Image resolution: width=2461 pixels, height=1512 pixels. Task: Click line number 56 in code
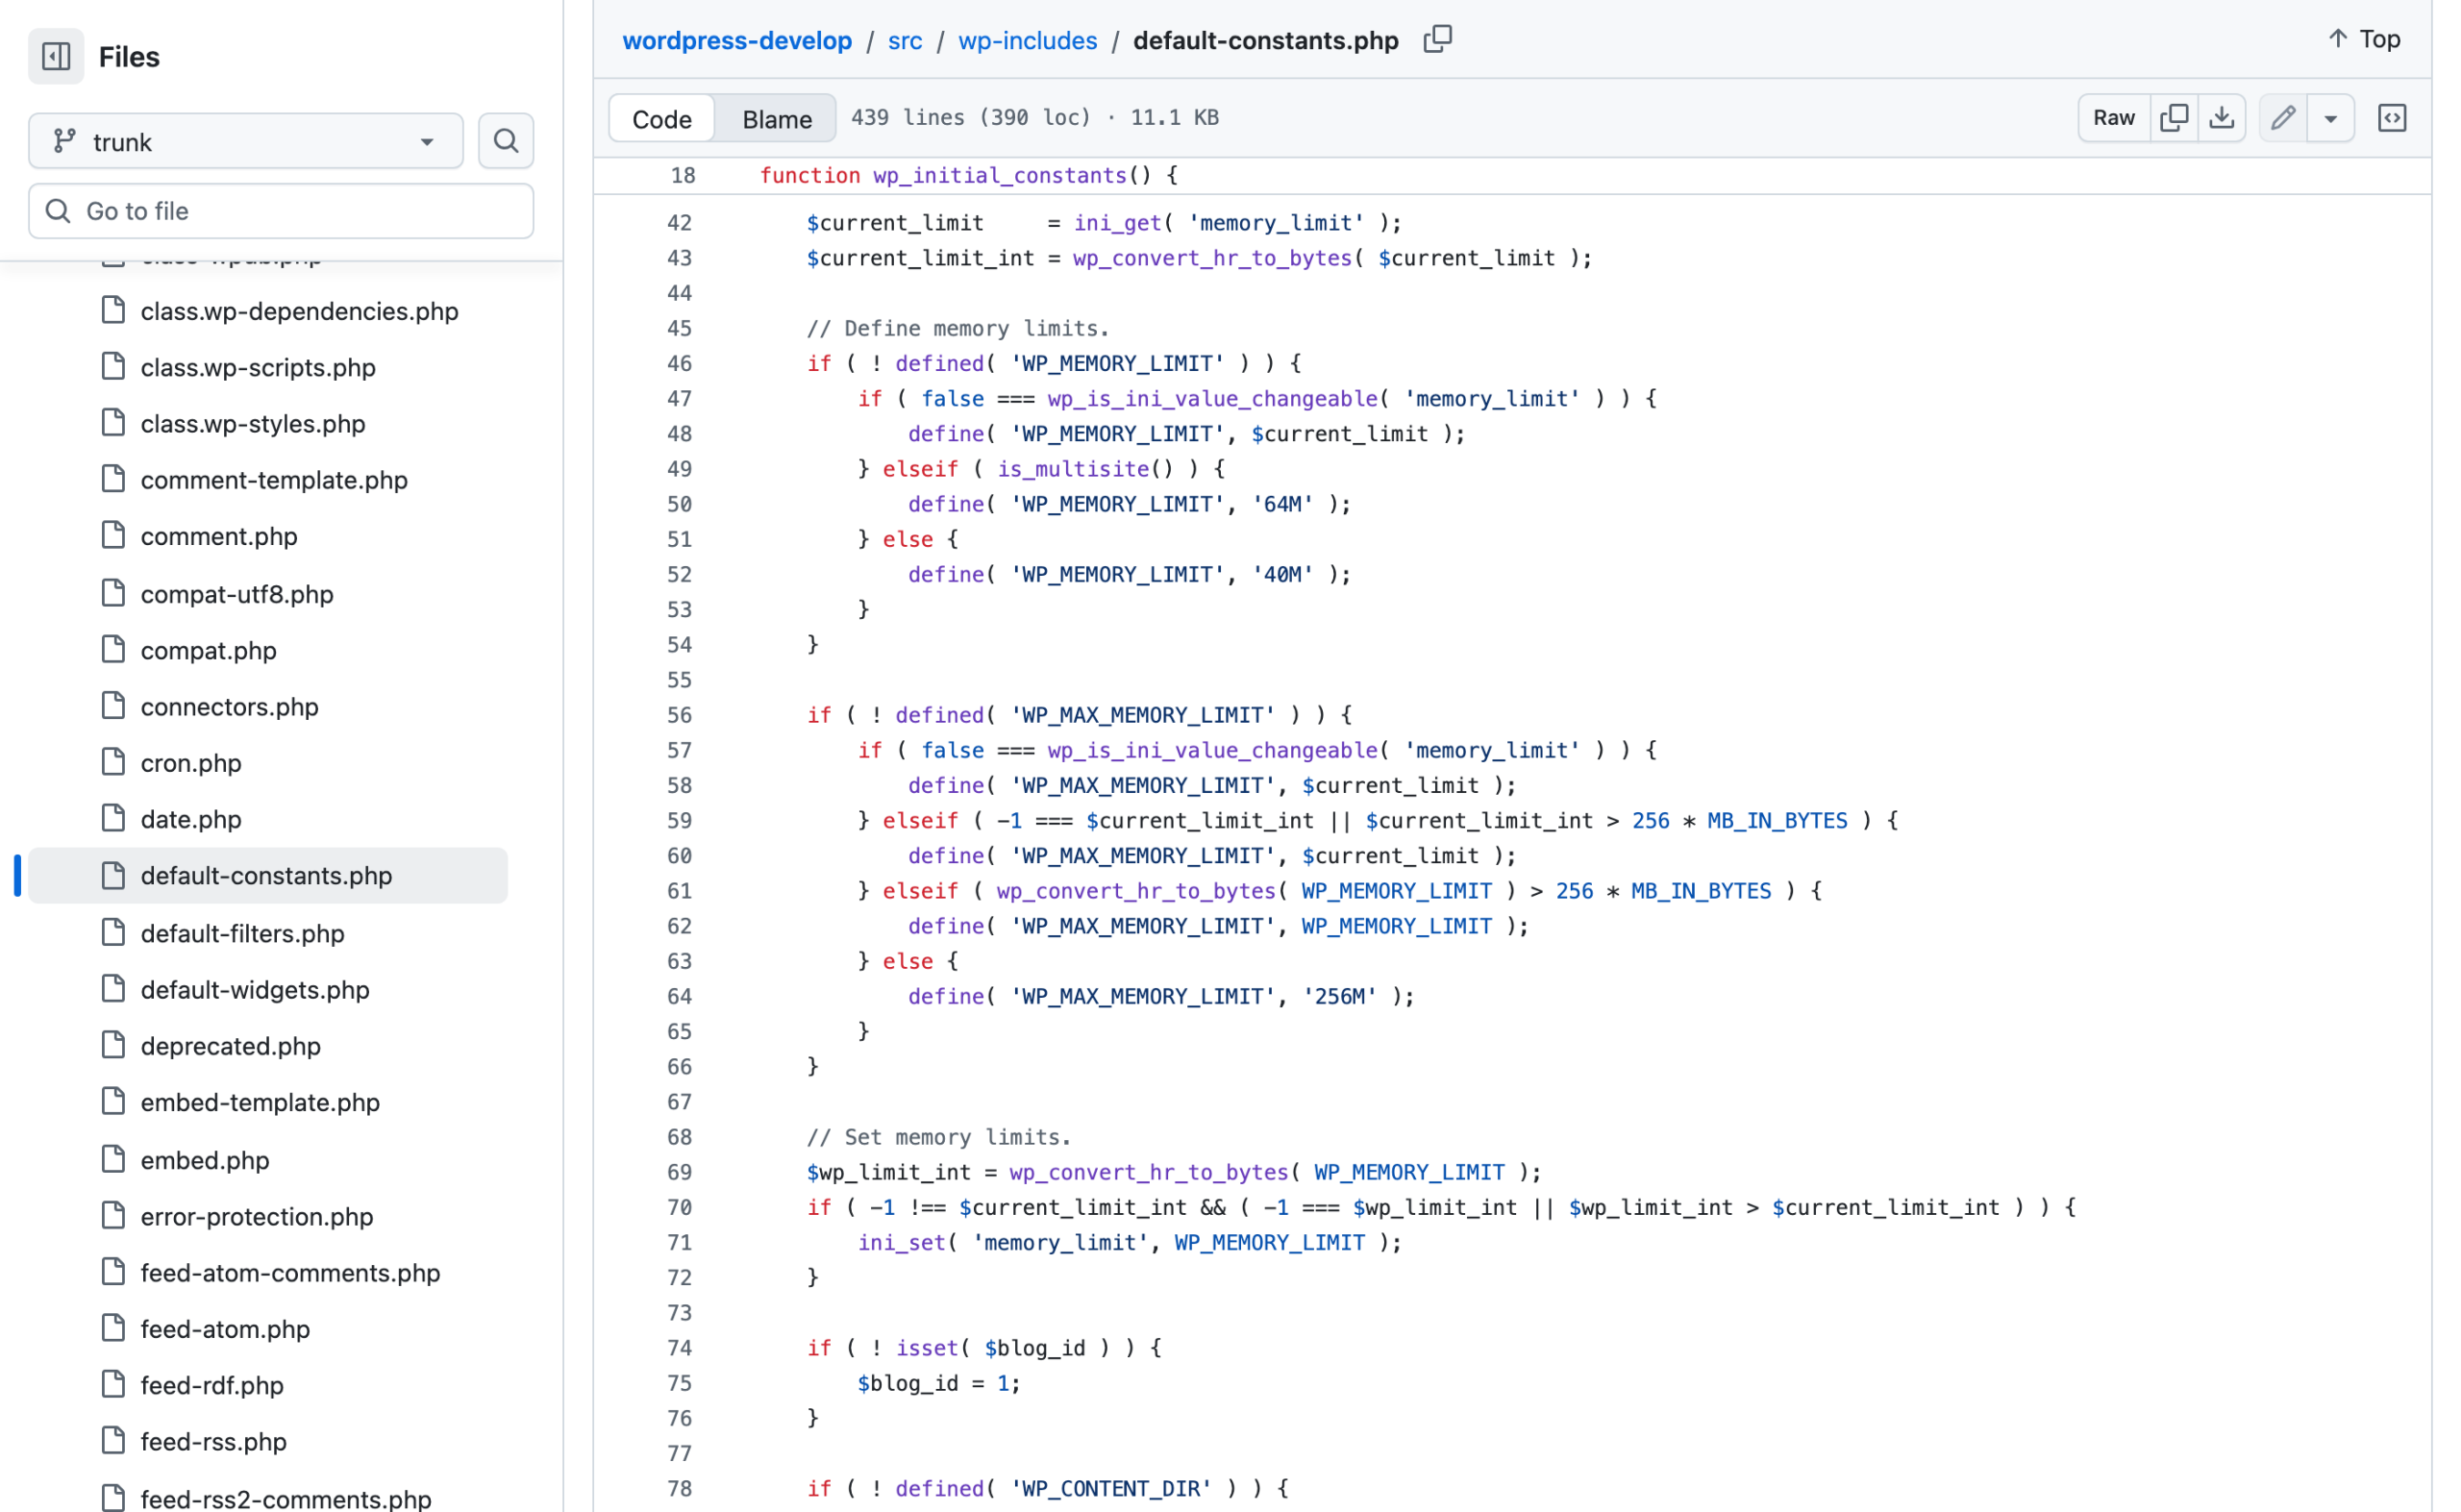[679, 715]
